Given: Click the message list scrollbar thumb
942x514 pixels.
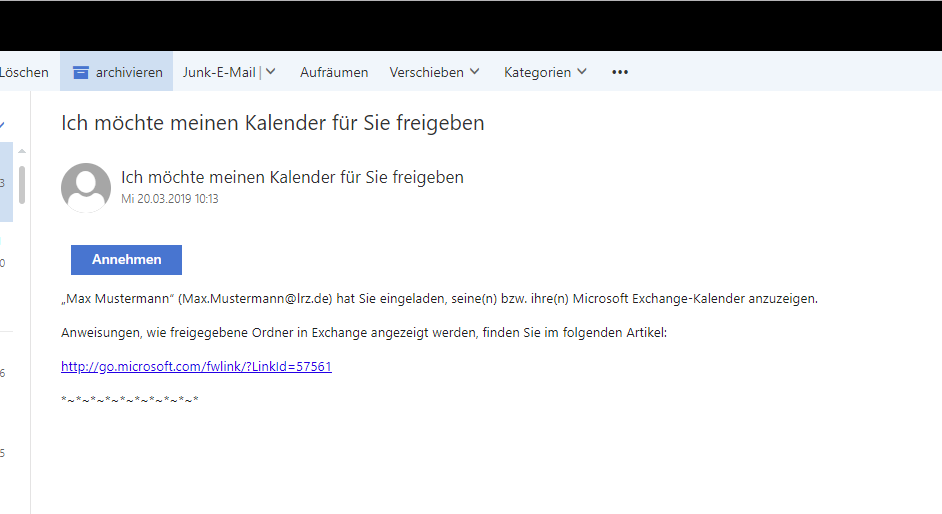Looking at the screenshot, I should (22, 185).
